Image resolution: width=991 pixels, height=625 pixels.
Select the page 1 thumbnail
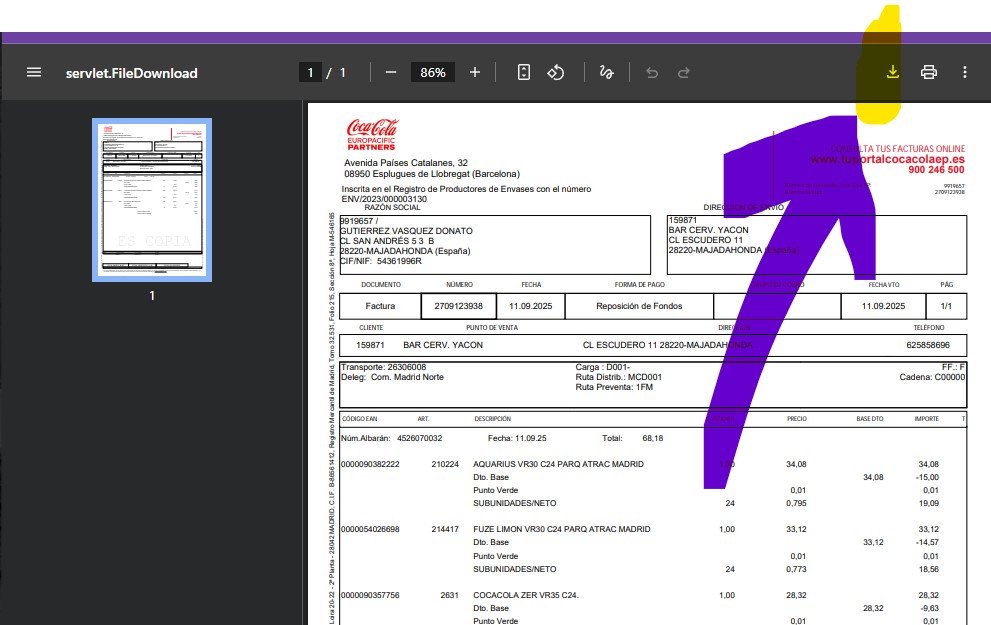pos(151,201)
